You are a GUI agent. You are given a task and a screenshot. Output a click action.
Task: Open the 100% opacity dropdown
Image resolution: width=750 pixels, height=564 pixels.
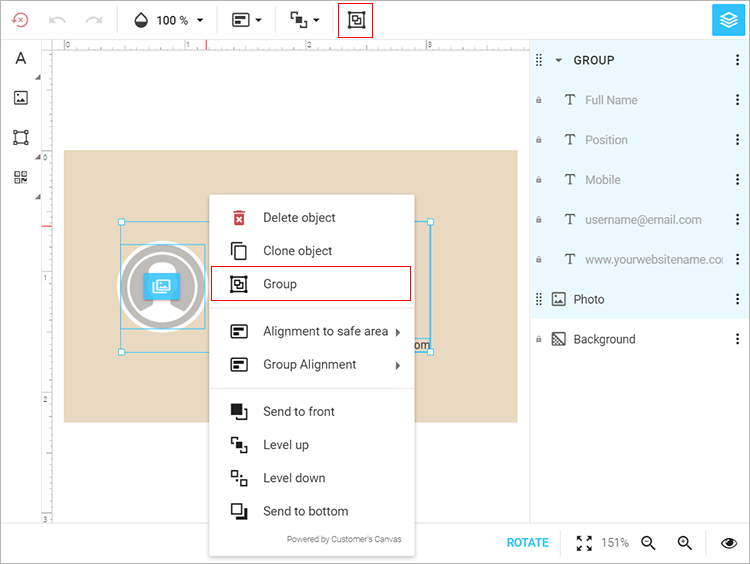[x=170, y=20]
